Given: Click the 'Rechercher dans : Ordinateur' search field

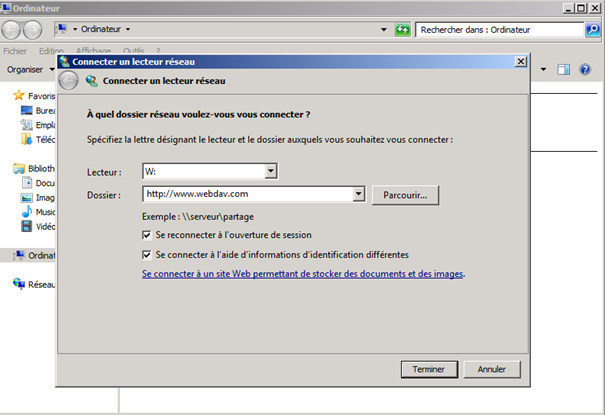Looking at the screenshot, I should click(498, 30).
